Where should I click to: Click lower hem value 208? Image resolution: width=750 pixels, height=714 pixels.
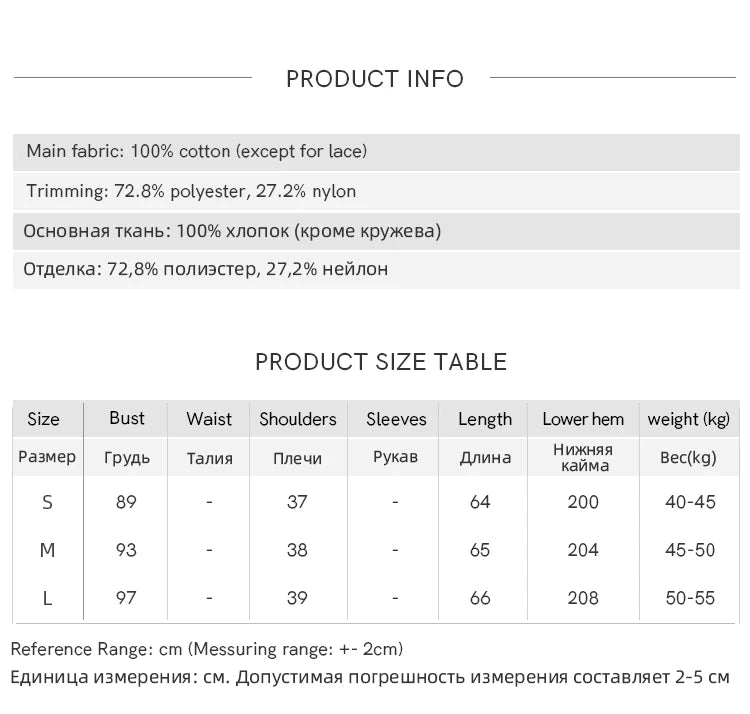583,598
